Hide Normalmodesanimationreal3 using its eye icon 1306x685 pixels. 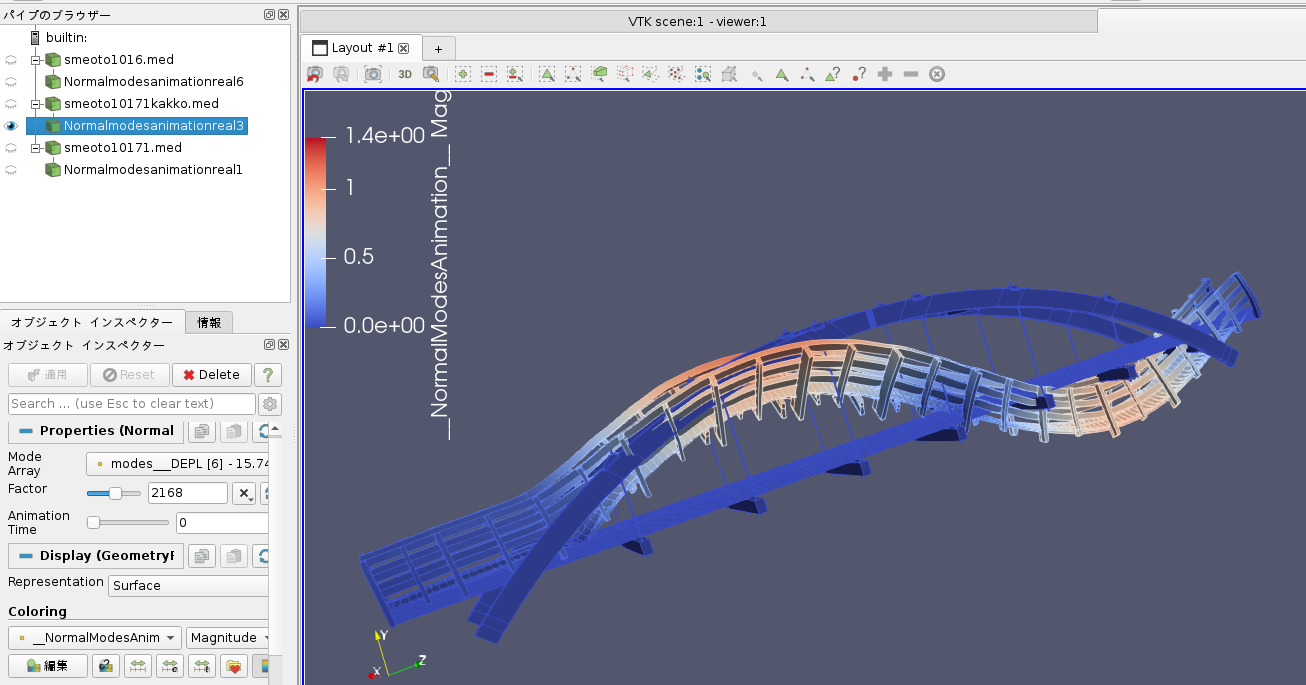point(11,126)
